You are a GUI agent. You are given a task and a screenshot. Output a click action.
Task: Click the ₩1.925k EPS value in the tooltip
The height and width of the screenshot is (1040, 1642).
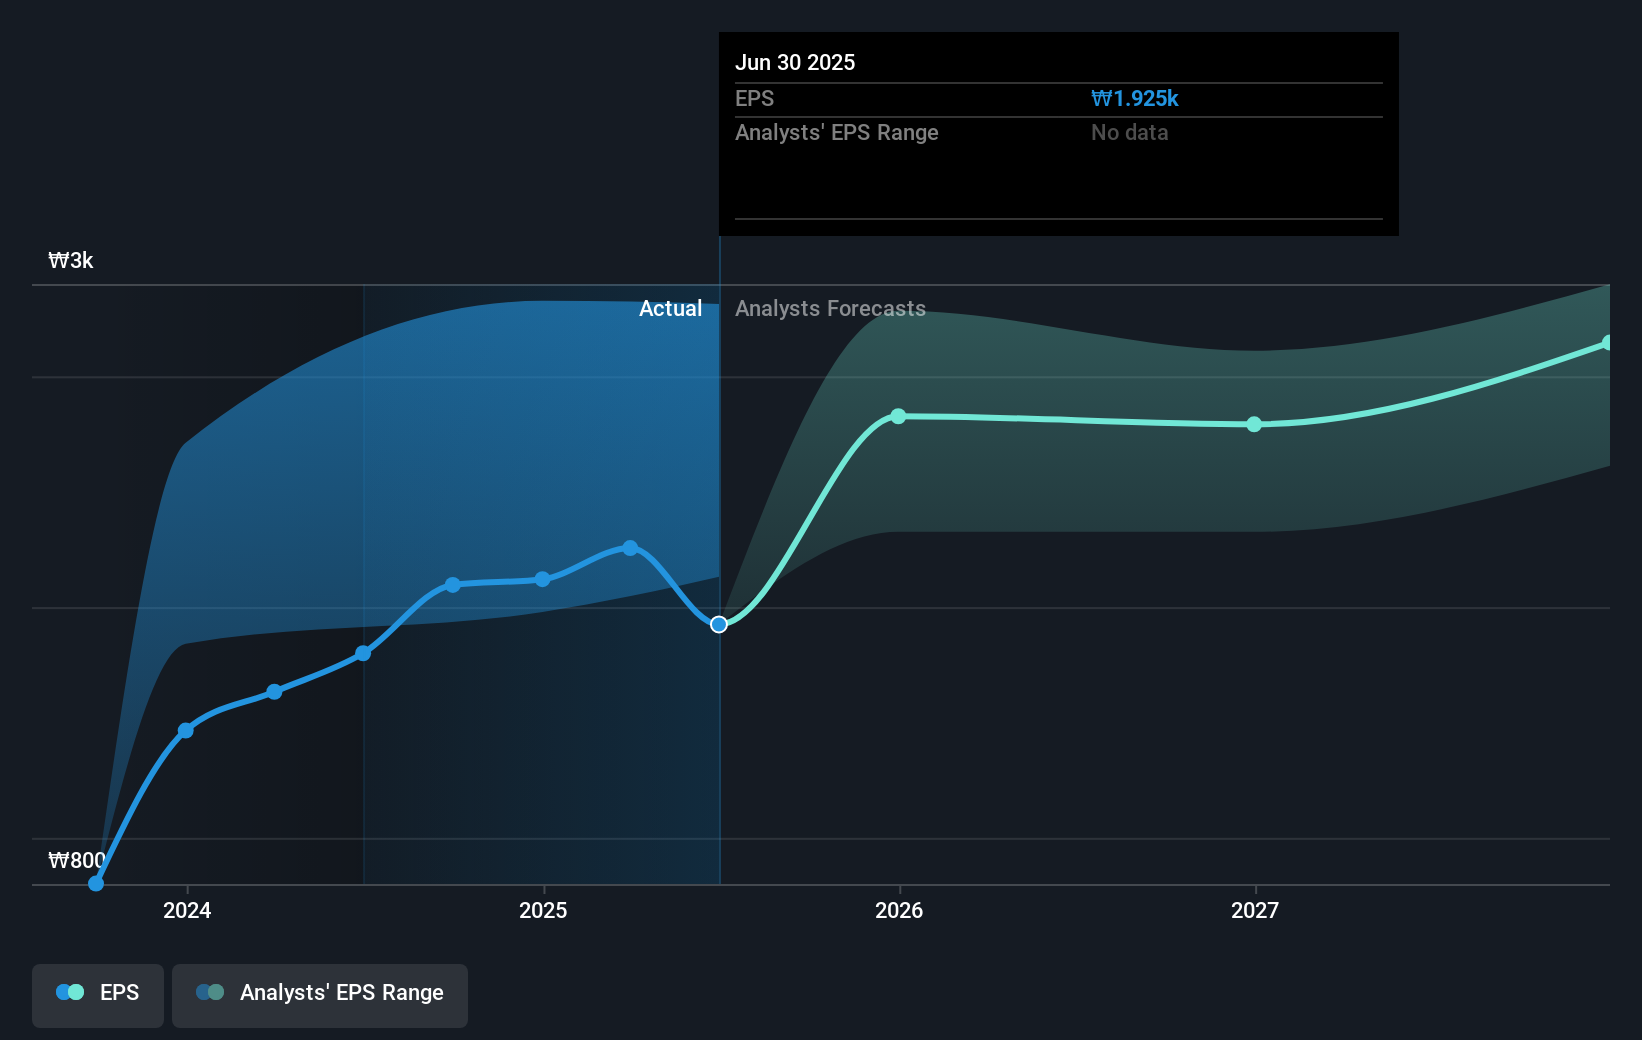point(1134,98)
